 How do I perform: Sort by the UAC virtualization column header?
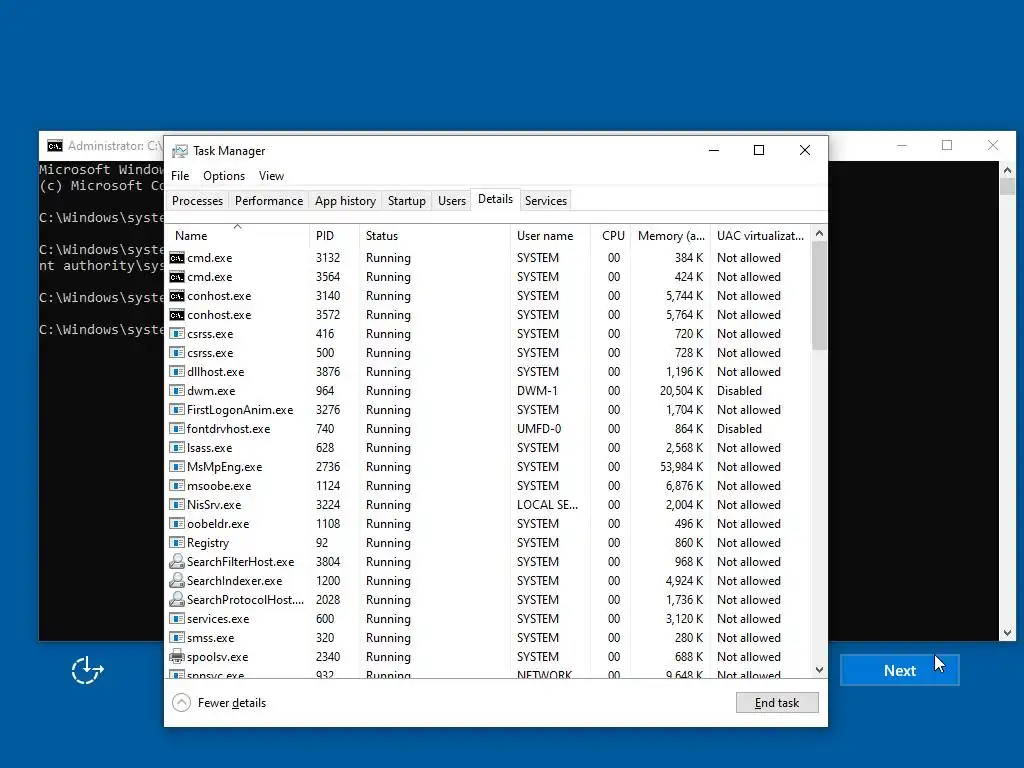point(760,236)
